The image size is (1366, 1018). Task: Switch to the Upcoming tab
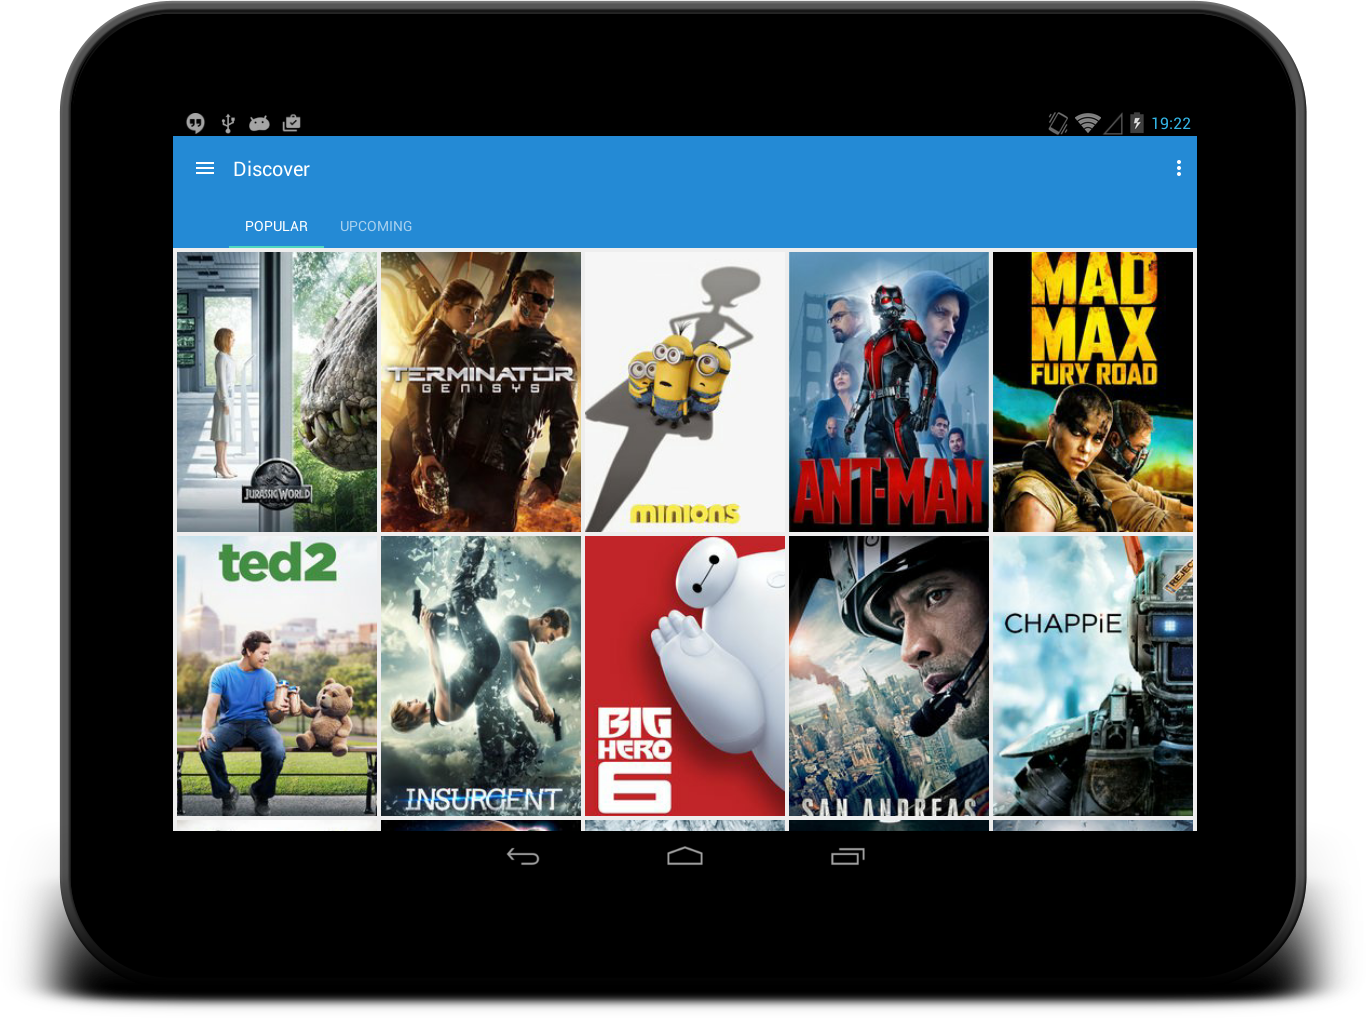pos(376,226)
